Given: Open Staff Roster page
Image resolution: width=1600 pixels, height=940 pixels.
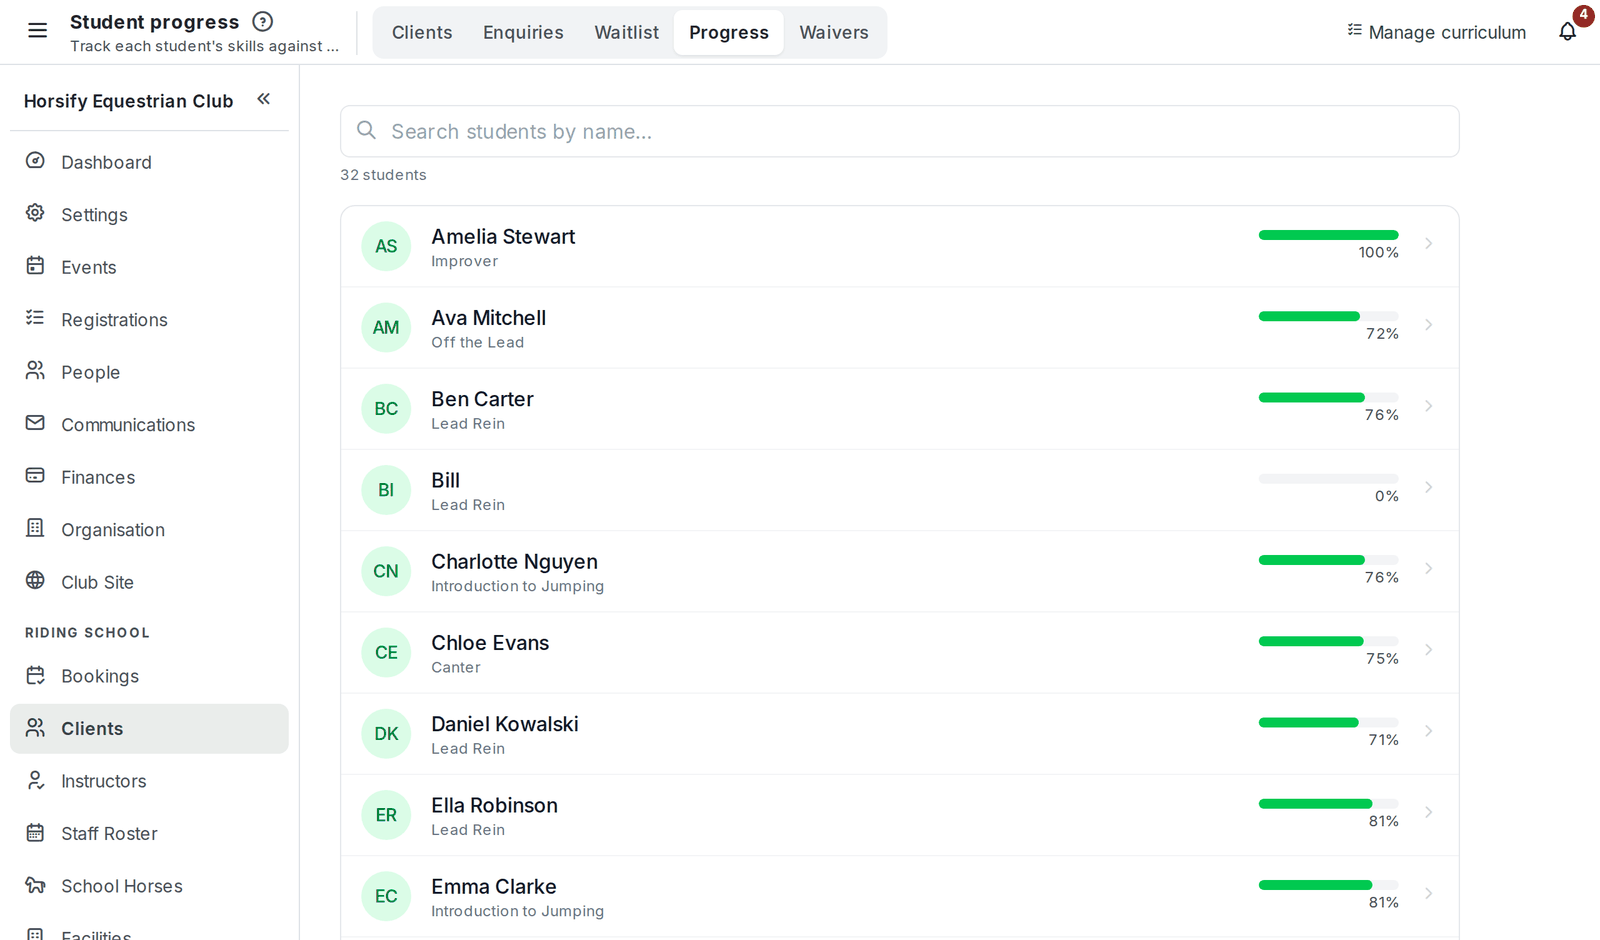Looking at the screenshot, I should (x=149, y=833).
